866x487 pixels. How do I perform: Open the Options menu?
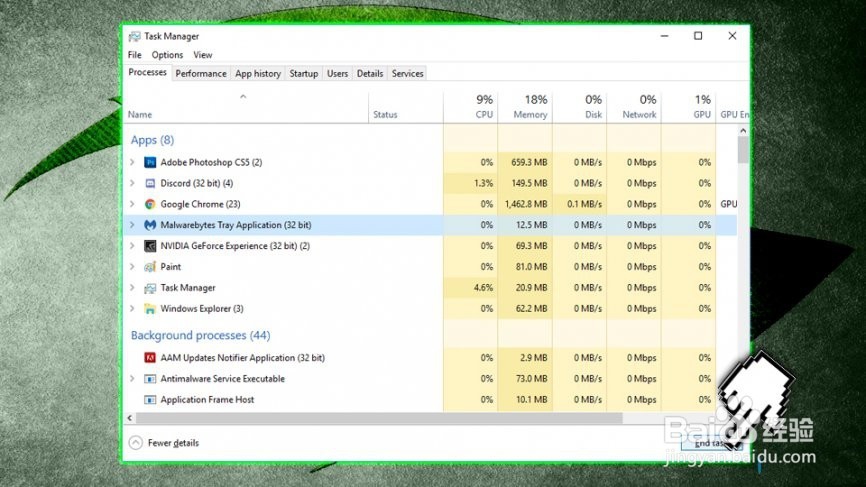167,55
